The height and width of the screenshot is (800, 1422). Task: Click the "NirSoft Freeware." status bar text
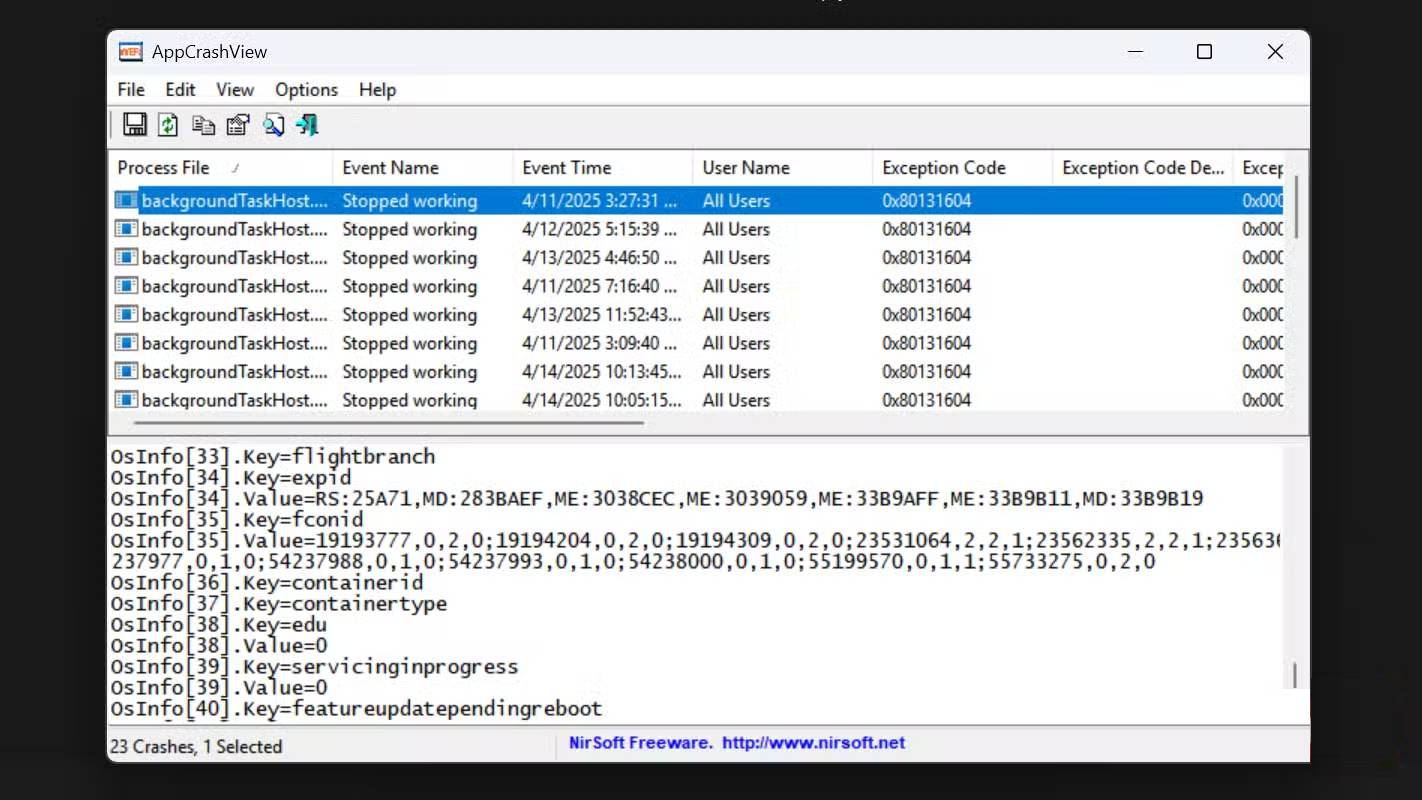(x=641, y=743)
